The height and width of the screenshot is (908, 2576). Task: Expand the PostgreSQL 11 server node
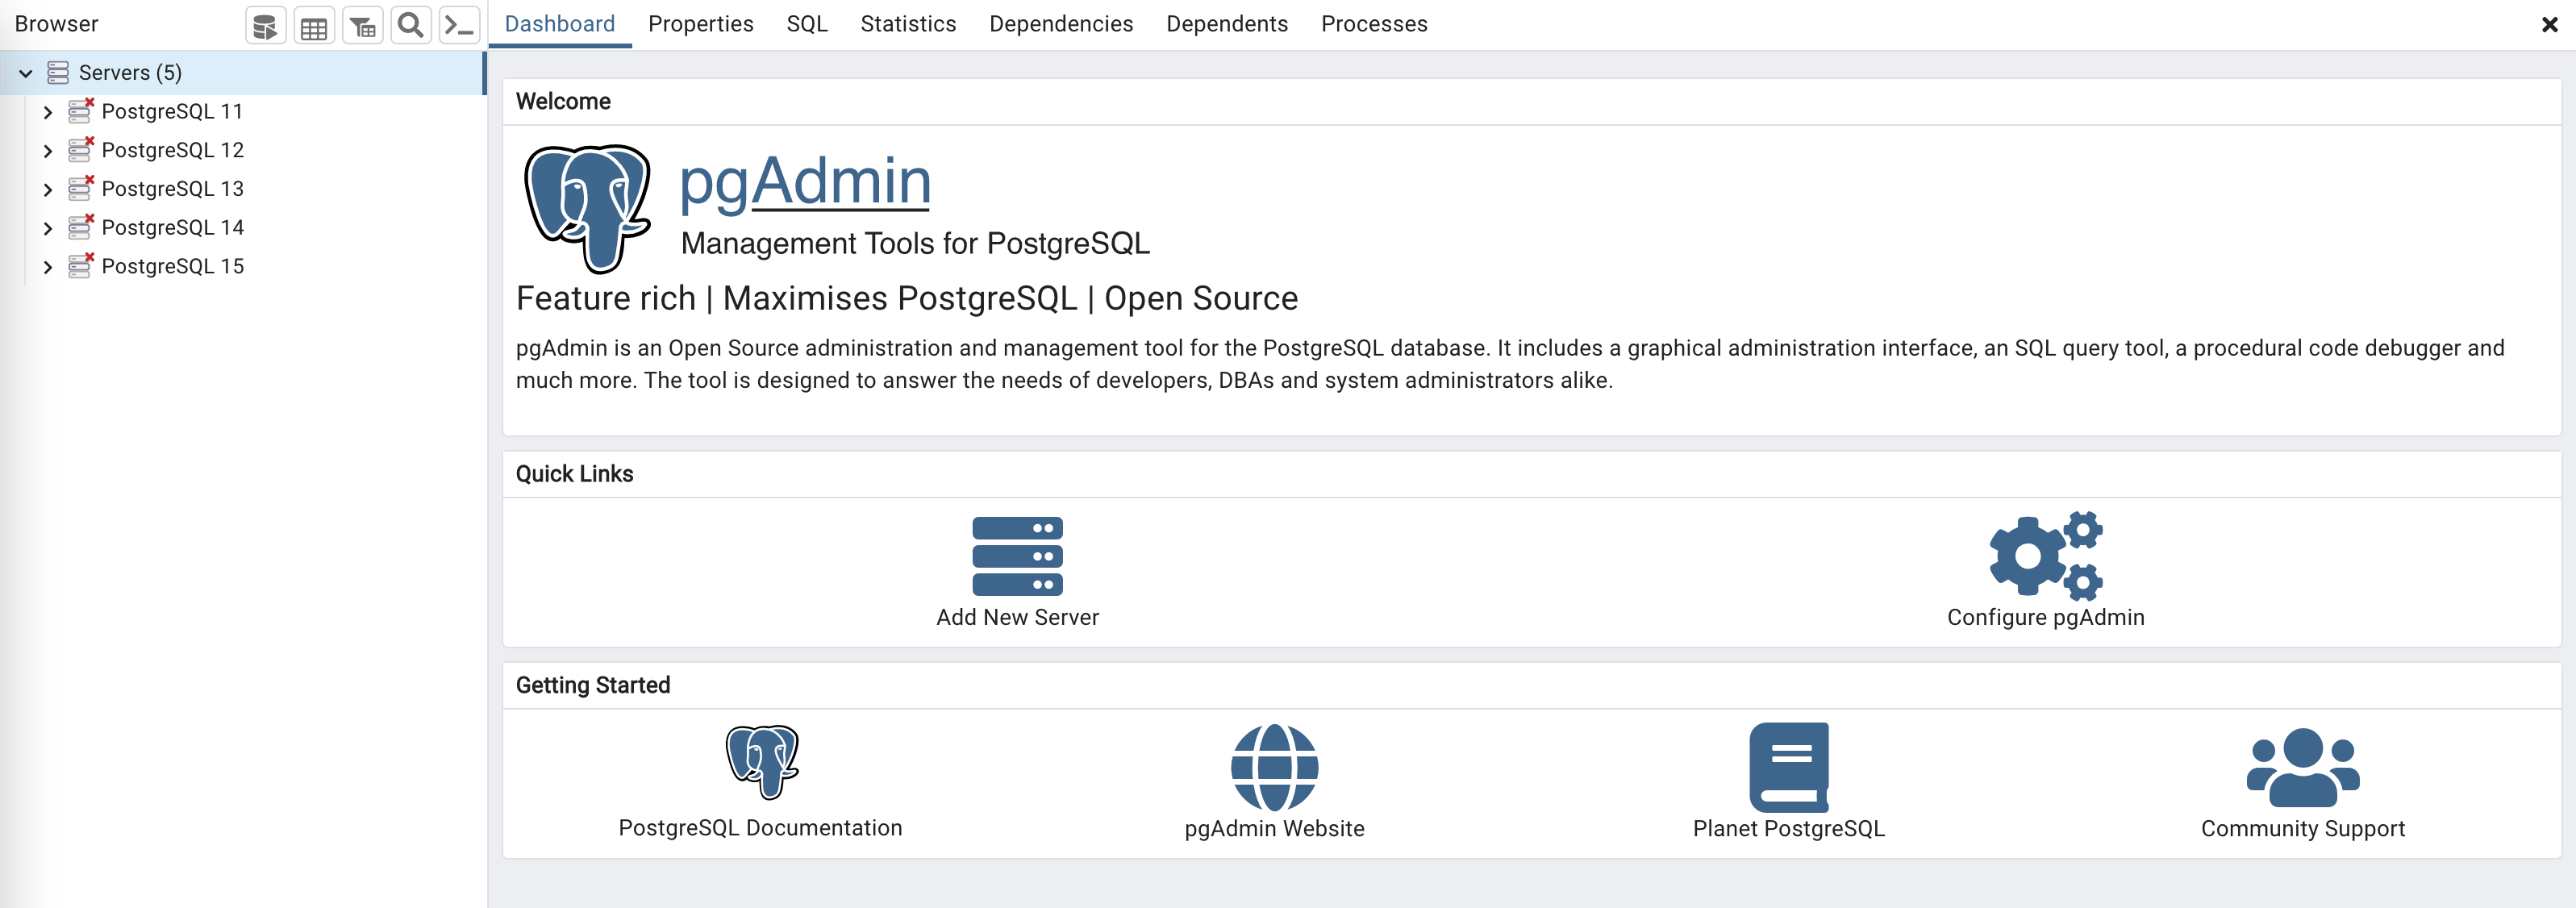coord(47,112)
